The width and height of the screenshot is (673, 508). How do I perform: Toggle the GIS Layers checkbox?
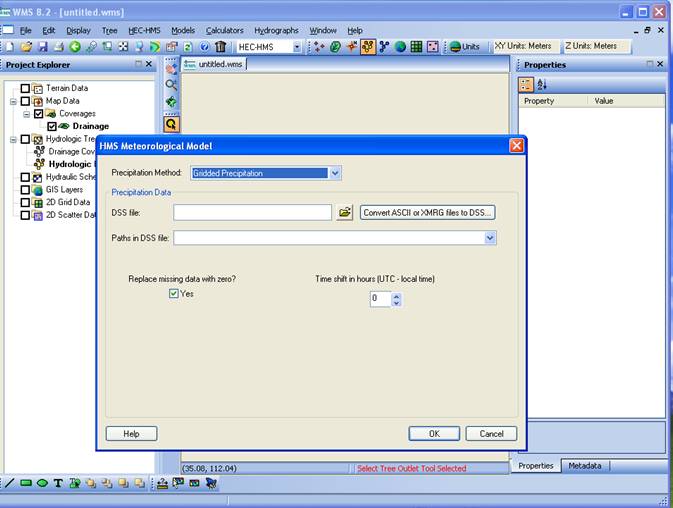click(25, 190)
